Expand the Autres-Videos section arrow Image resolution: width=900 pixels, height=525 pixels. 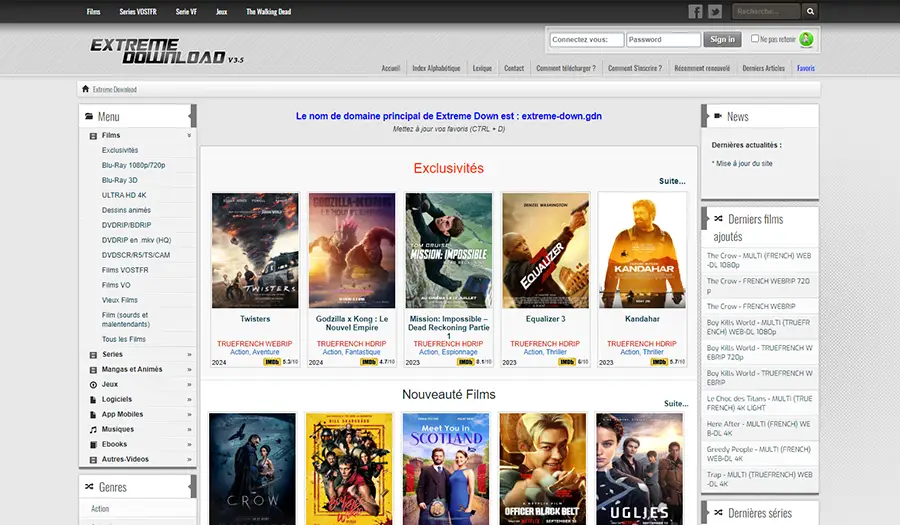(x=189, y=459)
